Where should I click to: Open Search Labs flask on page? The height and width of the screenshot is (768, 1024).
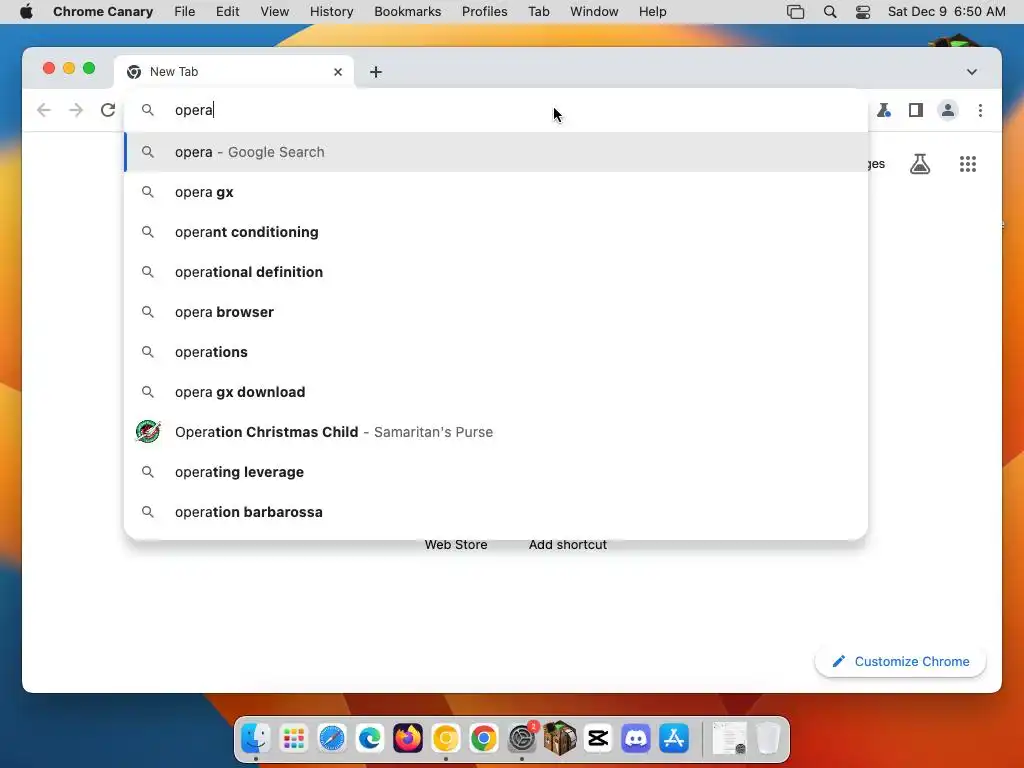tap(920, 164)
